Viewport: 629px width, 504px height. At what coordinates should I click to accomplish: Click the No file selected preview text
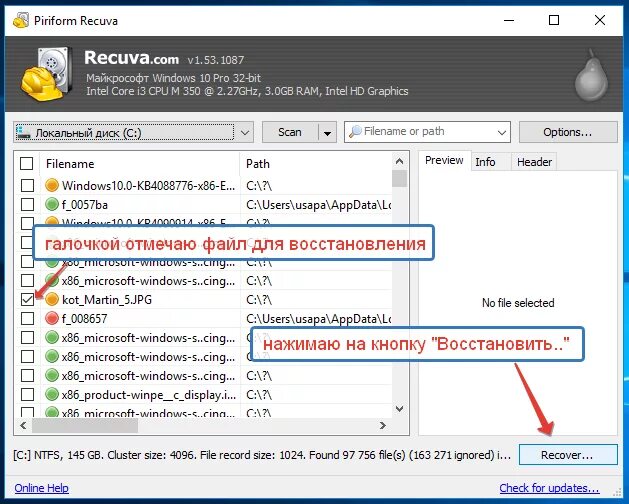(518, 303)
